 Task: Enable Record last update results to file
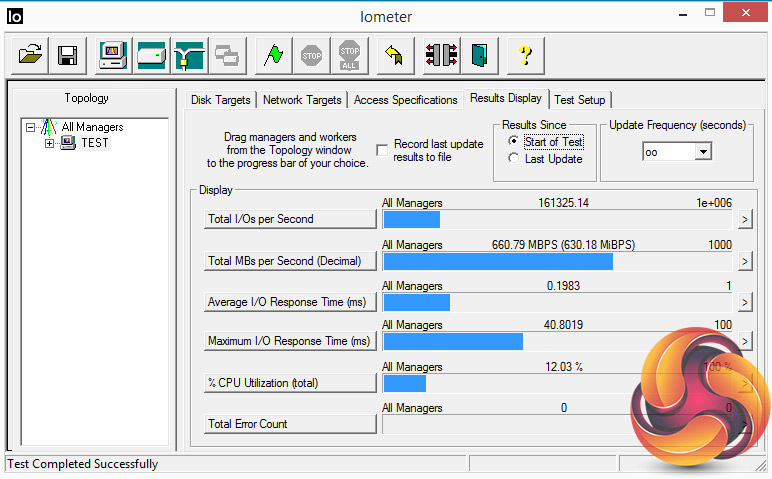pyautogui.click(x=382, y=150)
